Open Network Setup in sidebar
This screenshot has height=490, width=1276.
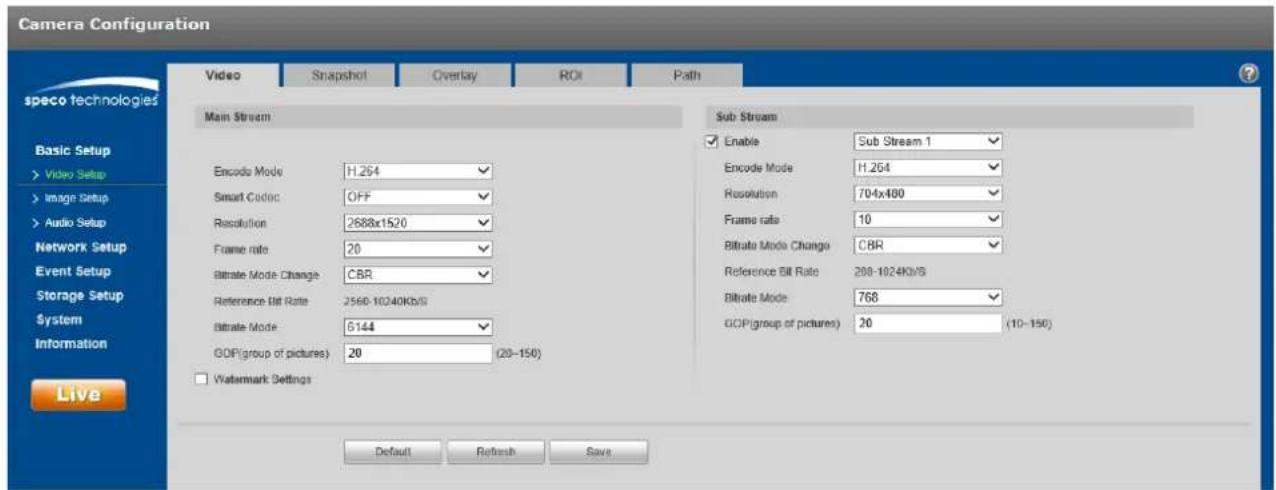coord(81,247)
